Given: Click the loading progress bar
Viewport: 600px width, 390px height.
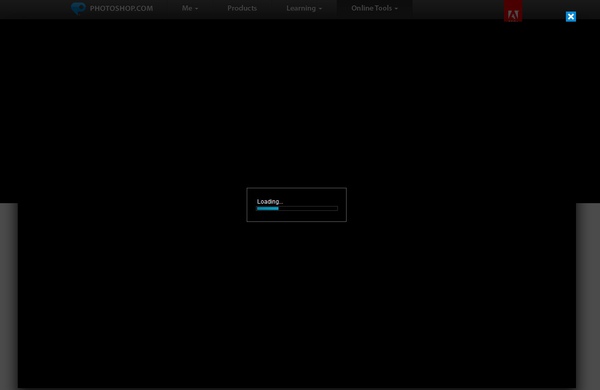Looking at the screenshot, I should [297, 209].
